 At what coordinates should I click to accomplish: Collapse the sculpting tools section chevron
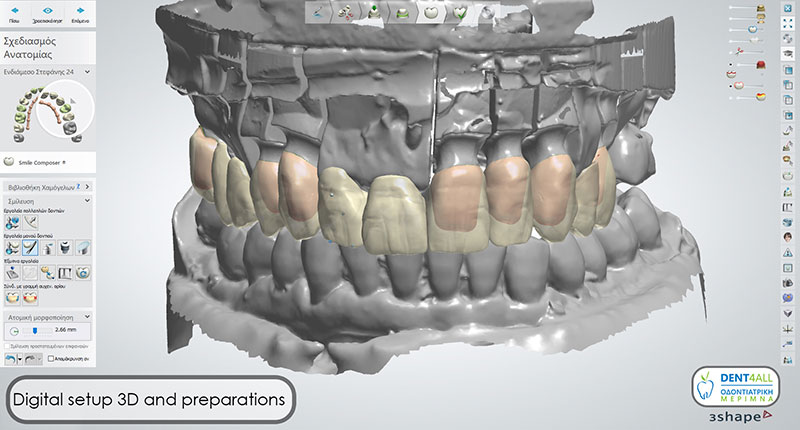tap(87, 201)
